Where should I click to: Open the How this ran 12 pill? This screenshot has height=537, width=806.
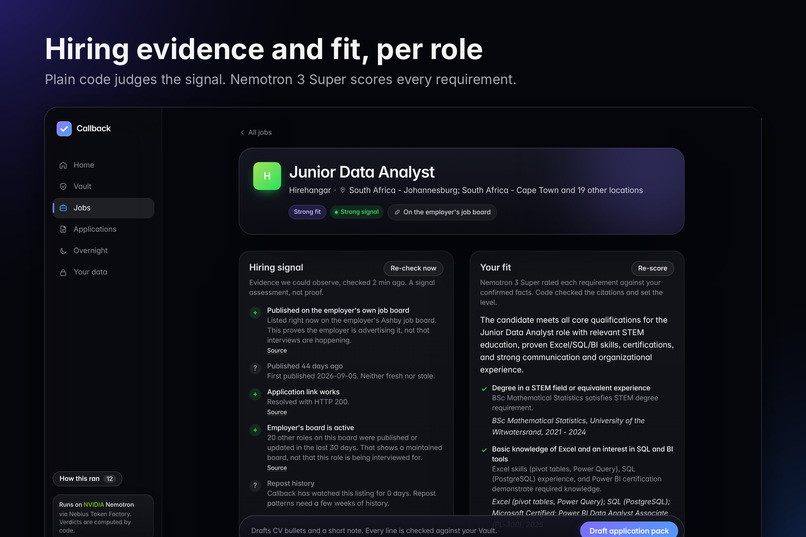coord(87,478)
